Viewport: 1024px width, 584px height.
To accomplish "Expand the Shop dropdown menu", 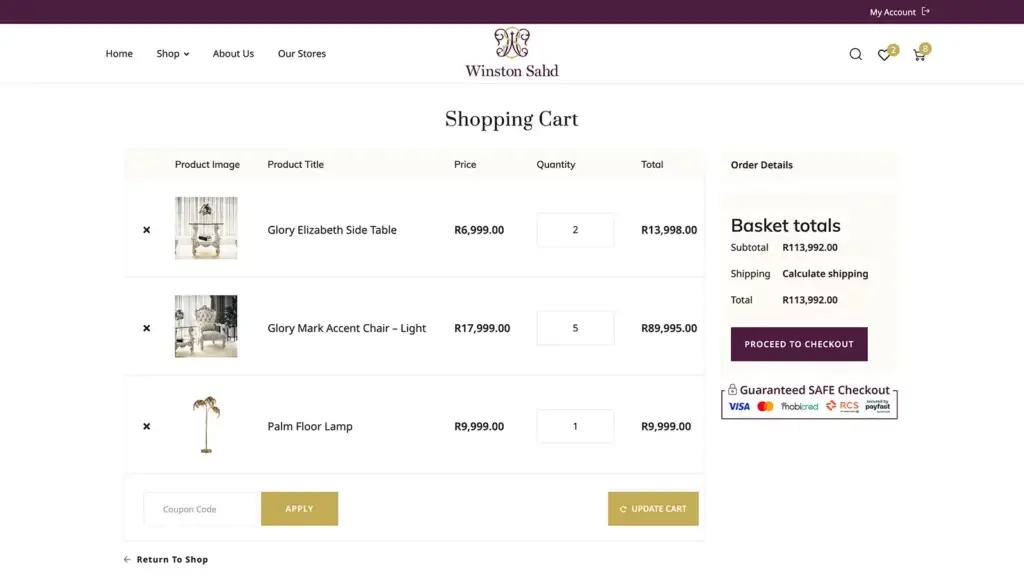I will (172, 54).
